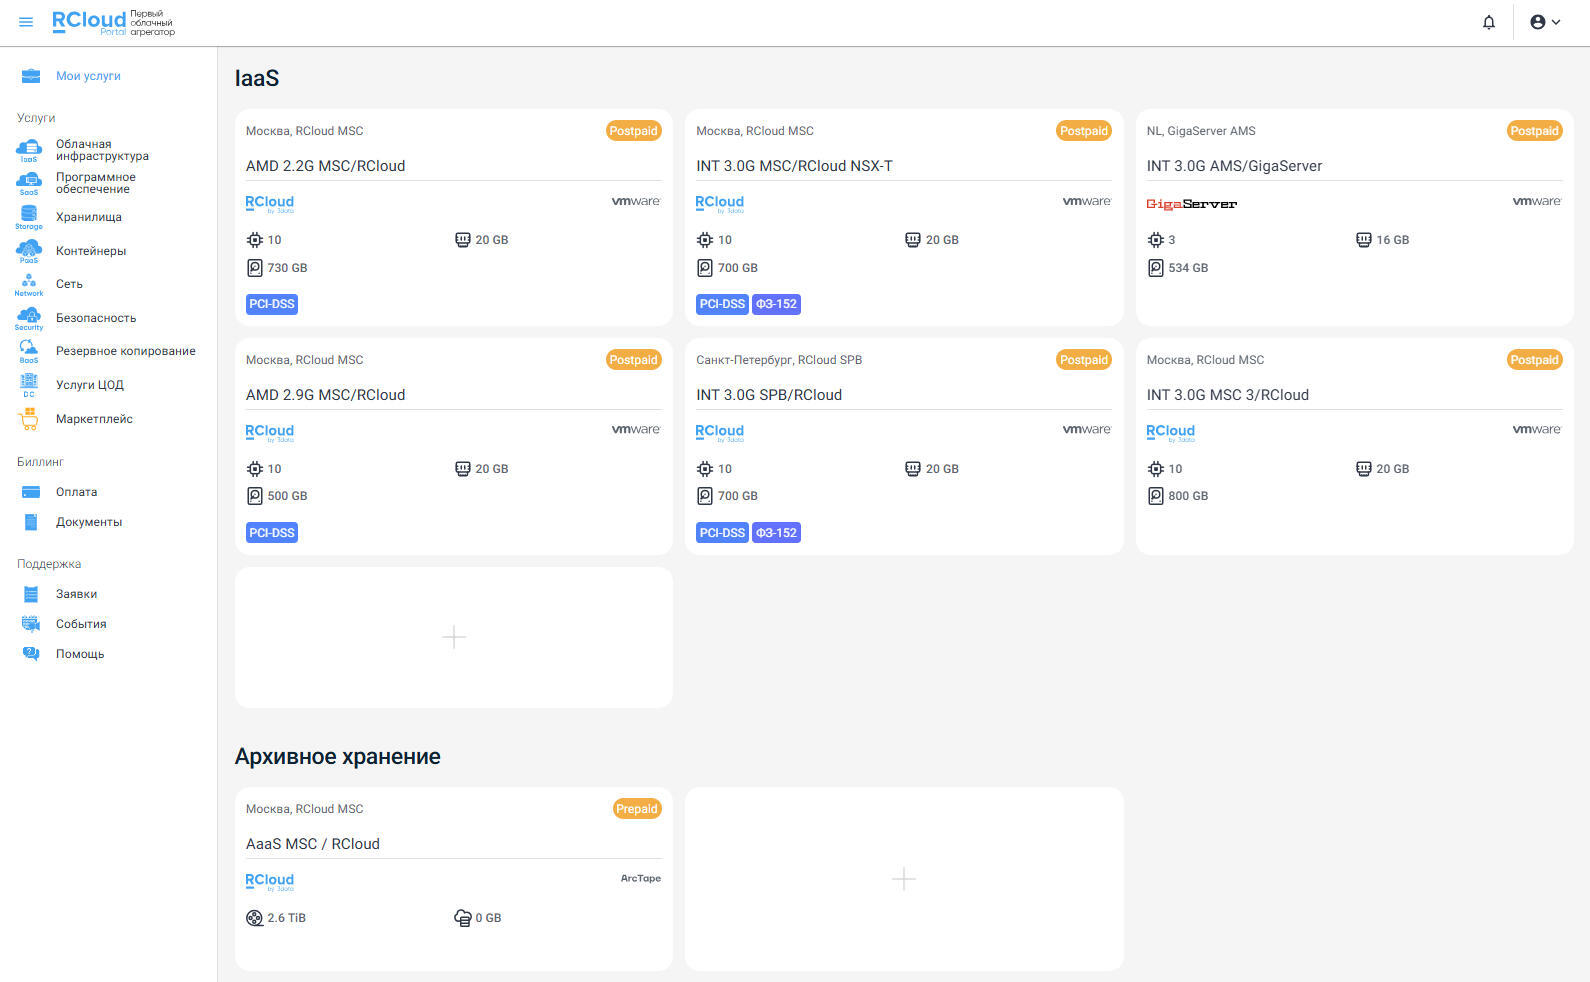Open the Помощь help page
Screen dimensions: 1590x982
[79, 654]
